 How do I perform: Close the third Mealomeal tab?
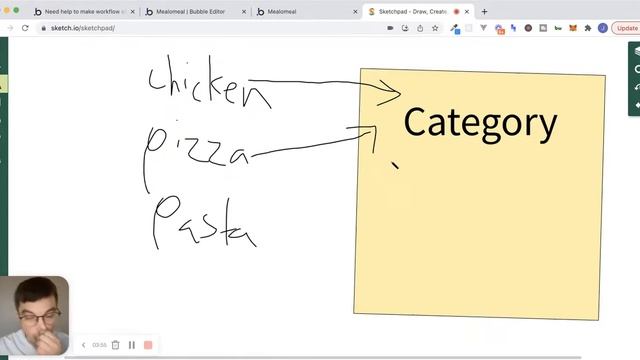[355, 12]
